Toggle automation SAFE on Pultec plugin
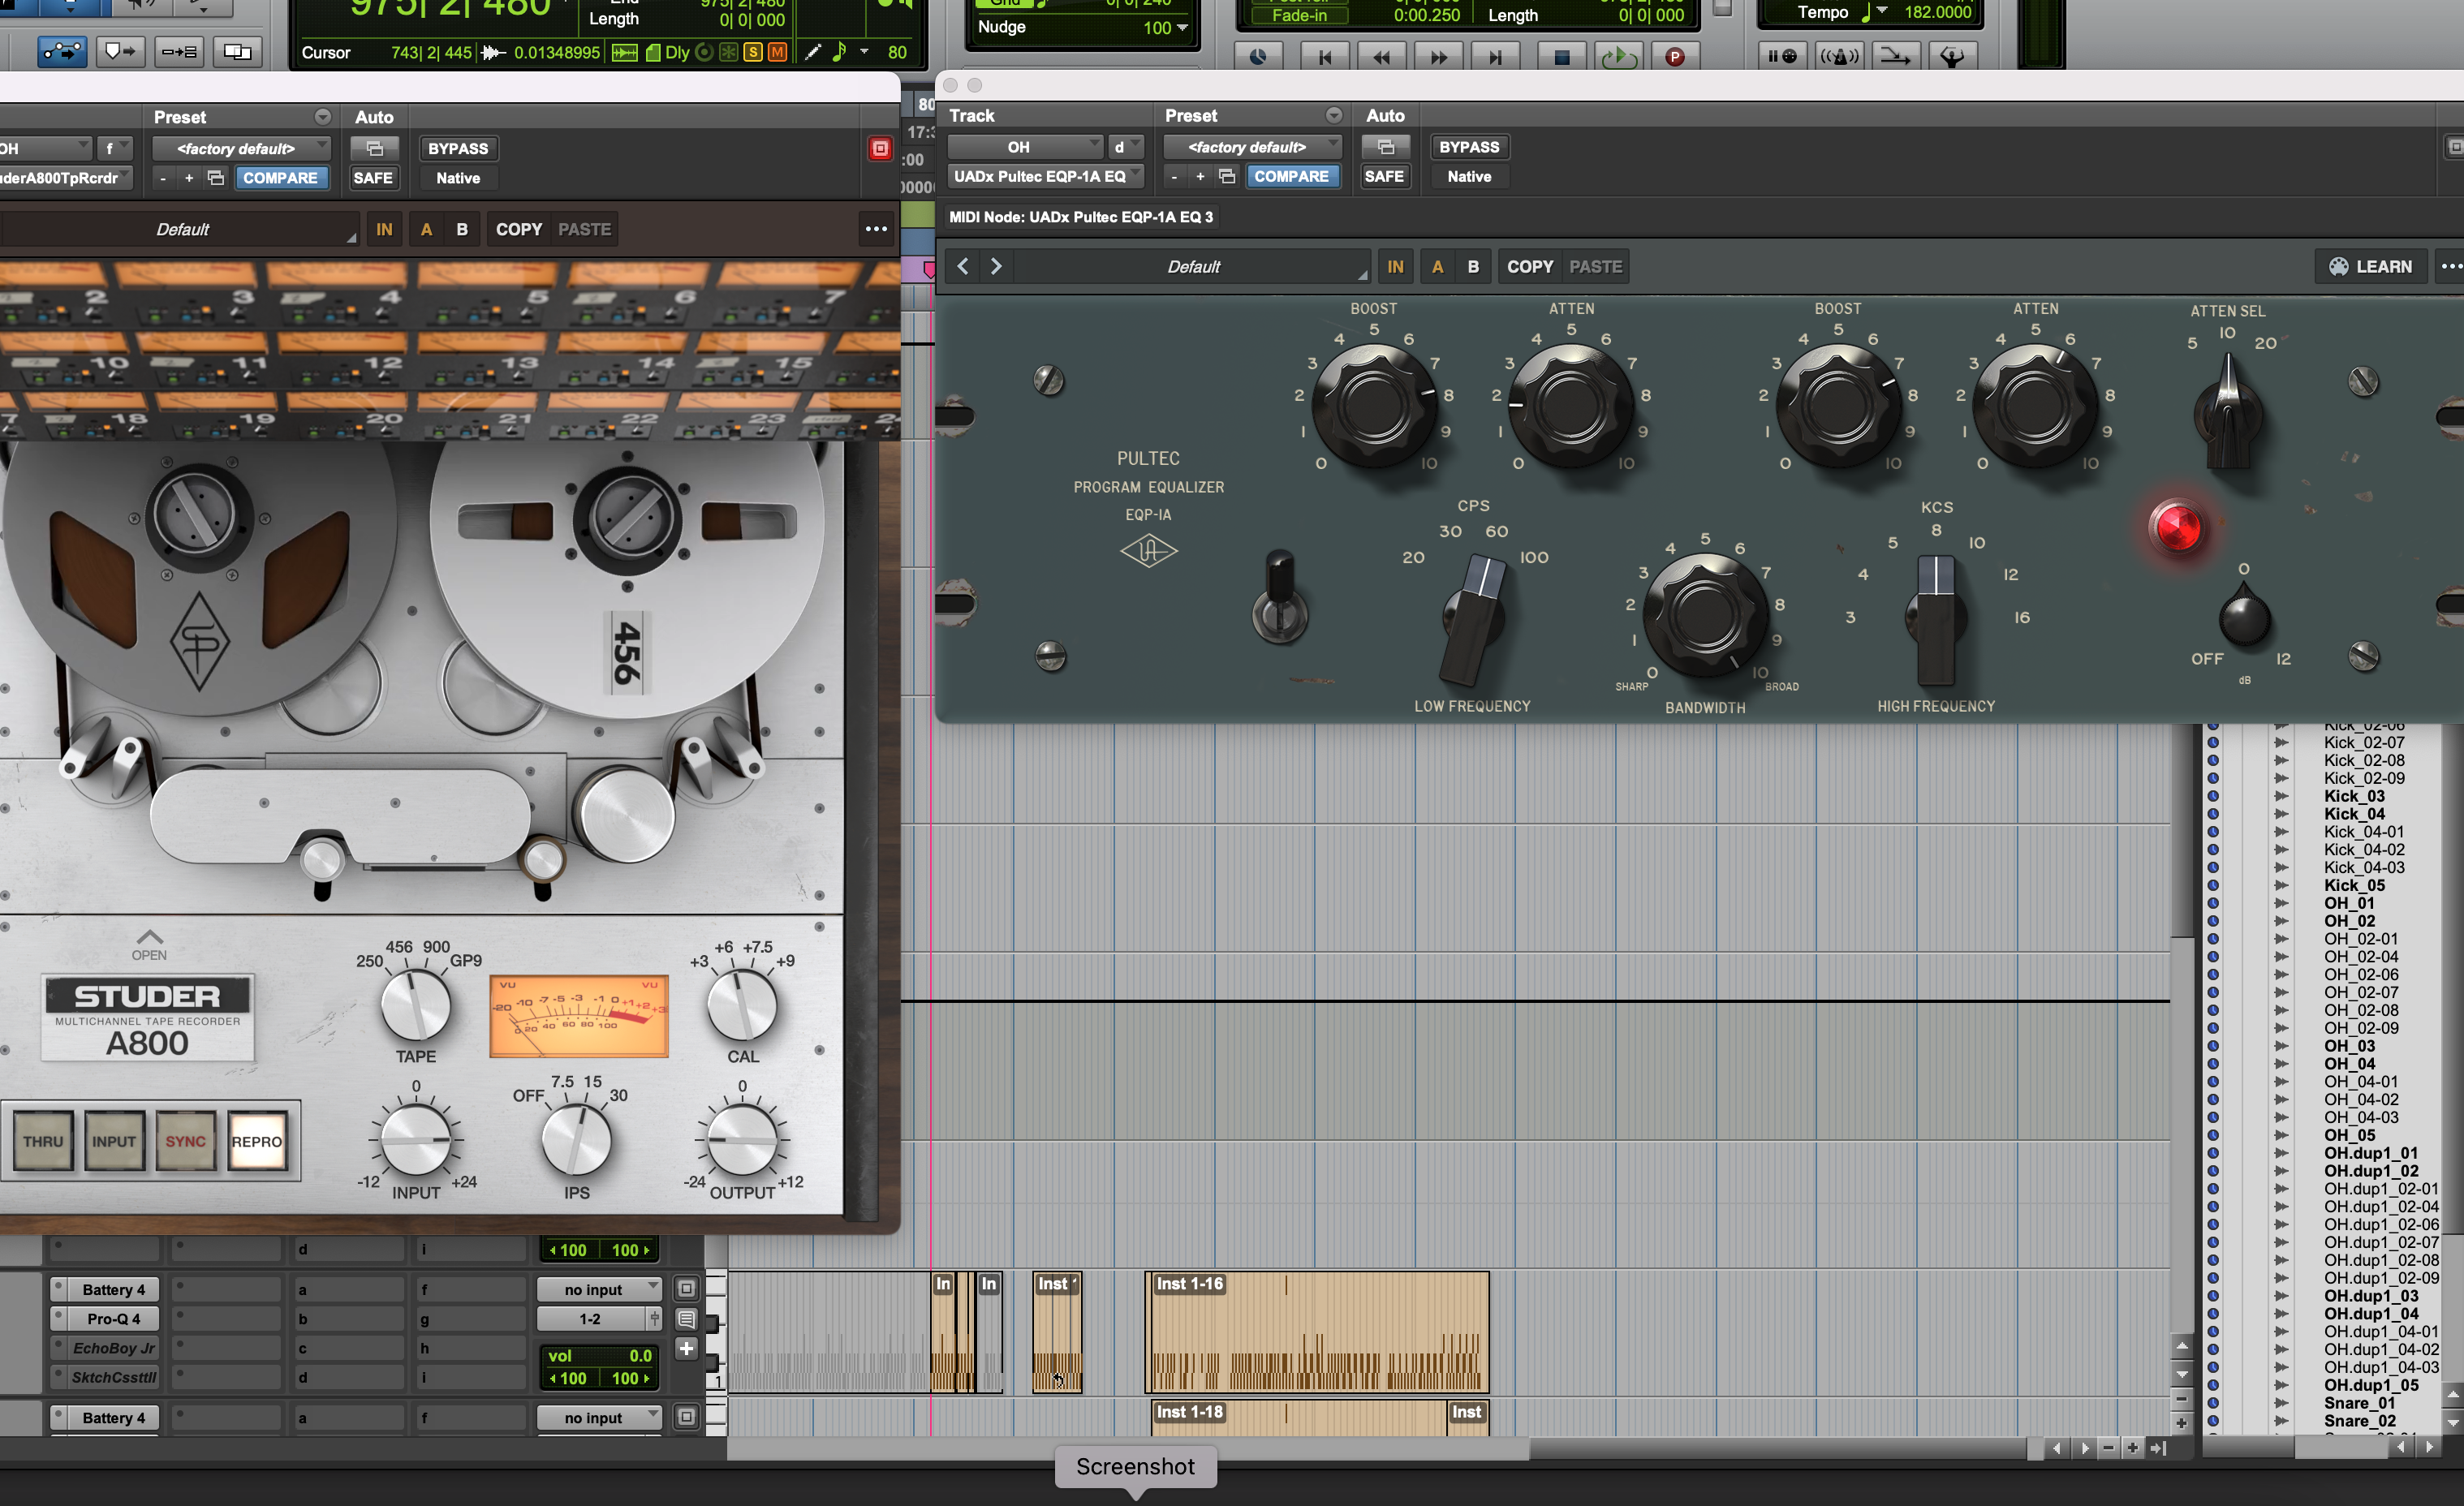Screen dimensions: 2464x1506 tap(1385, 176)
